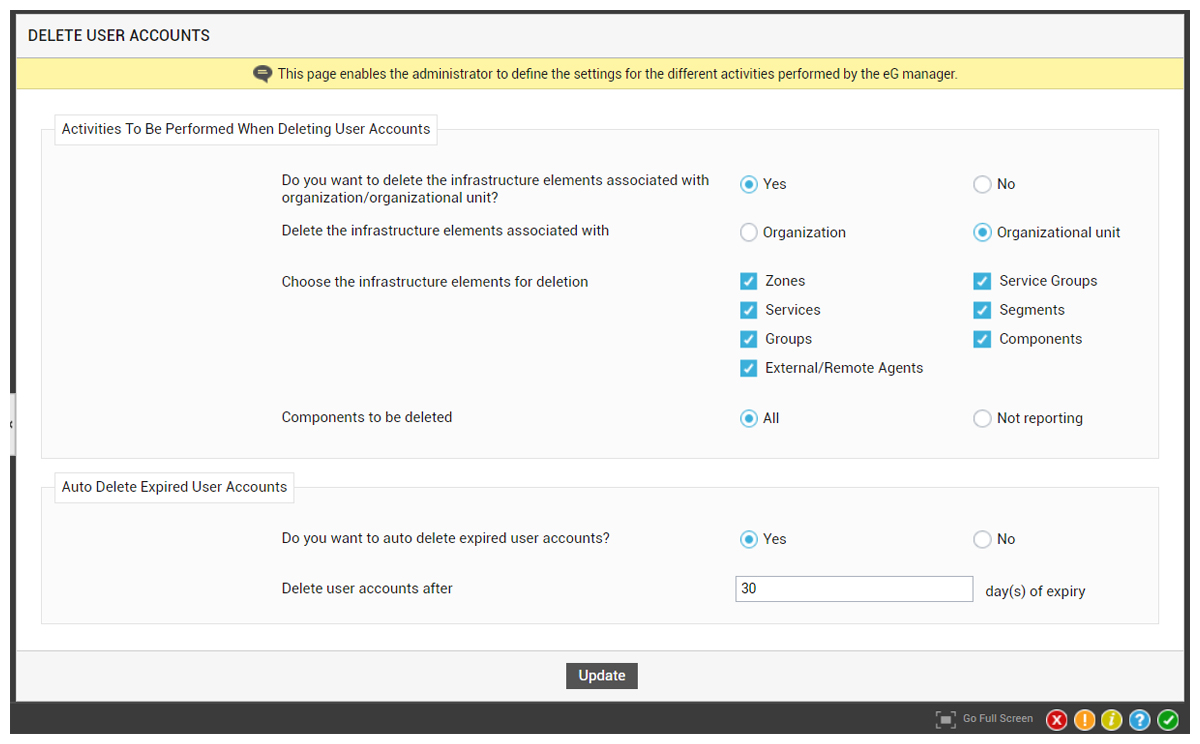Image resolution: width=1200 pixels, height=744 pixels.
Task: Click the green normal state icon
Action: (1168, 719)
